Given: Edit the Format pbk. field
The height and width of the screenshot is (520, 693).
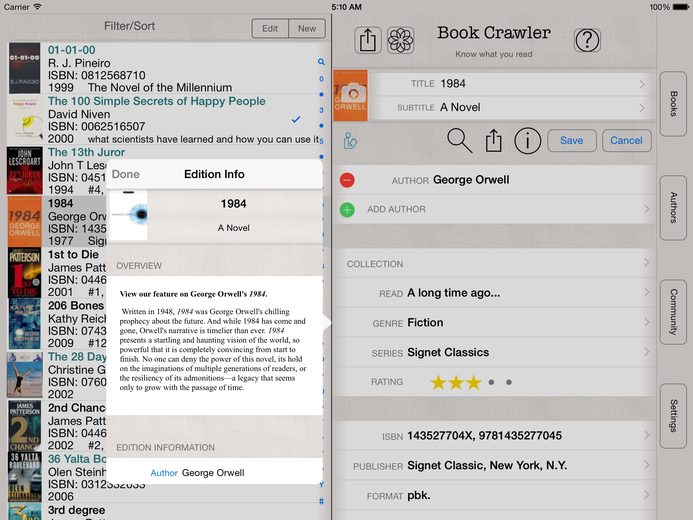Looking at the screenshot, I should 493,496.
